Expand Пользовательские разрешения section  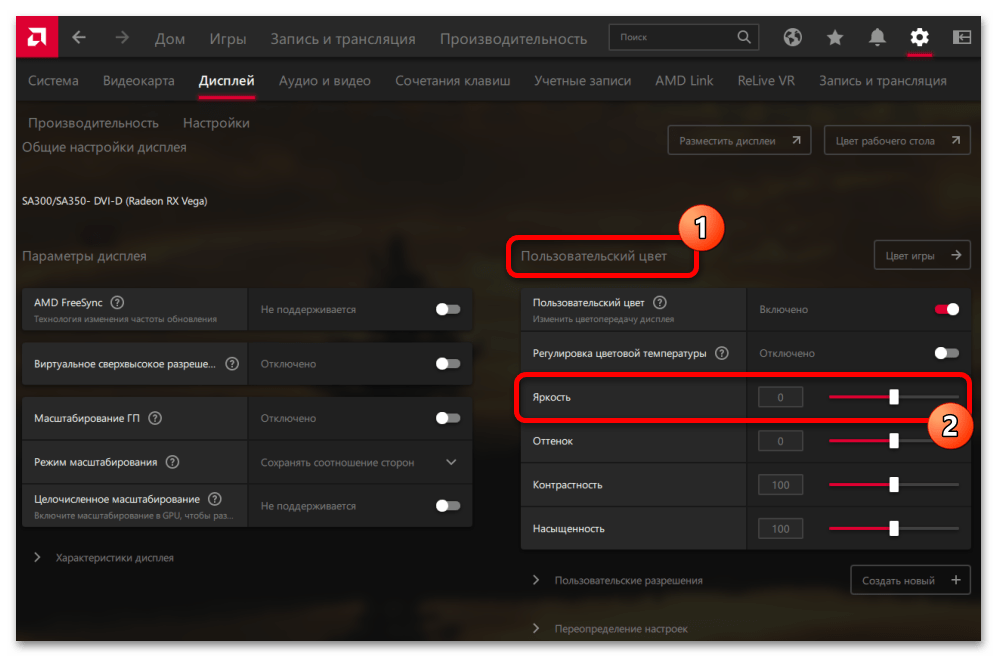click(x=537, y=580)
